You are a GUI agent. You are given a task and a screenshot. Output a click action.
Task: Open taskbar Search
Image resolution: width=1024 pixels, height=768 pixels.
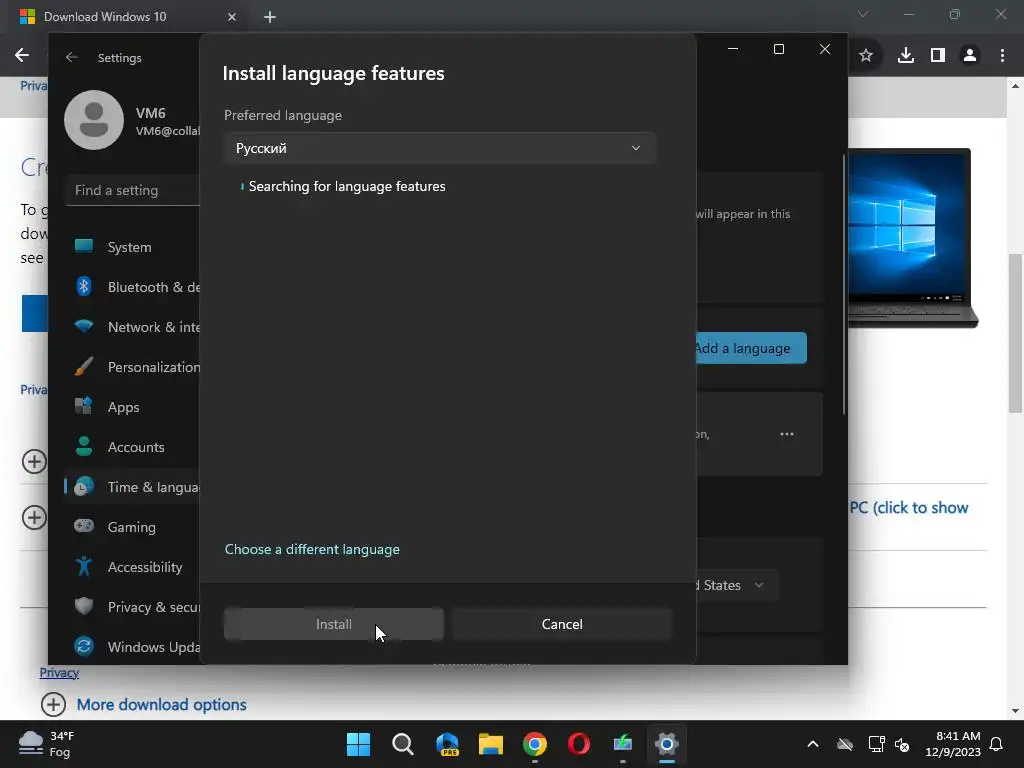(402, 744)
